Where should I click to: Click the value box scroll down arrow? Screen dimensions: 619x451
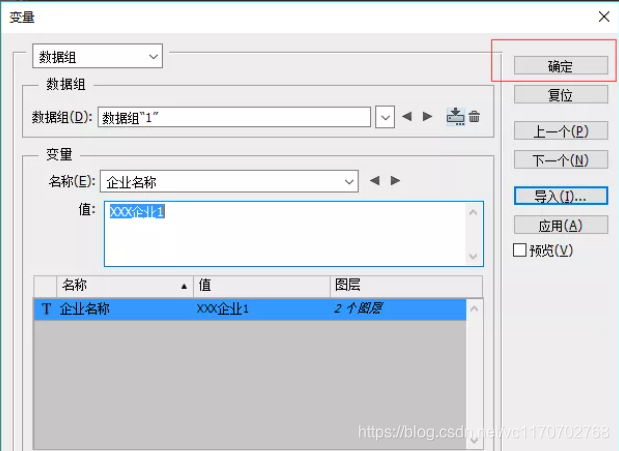(473, 257)
